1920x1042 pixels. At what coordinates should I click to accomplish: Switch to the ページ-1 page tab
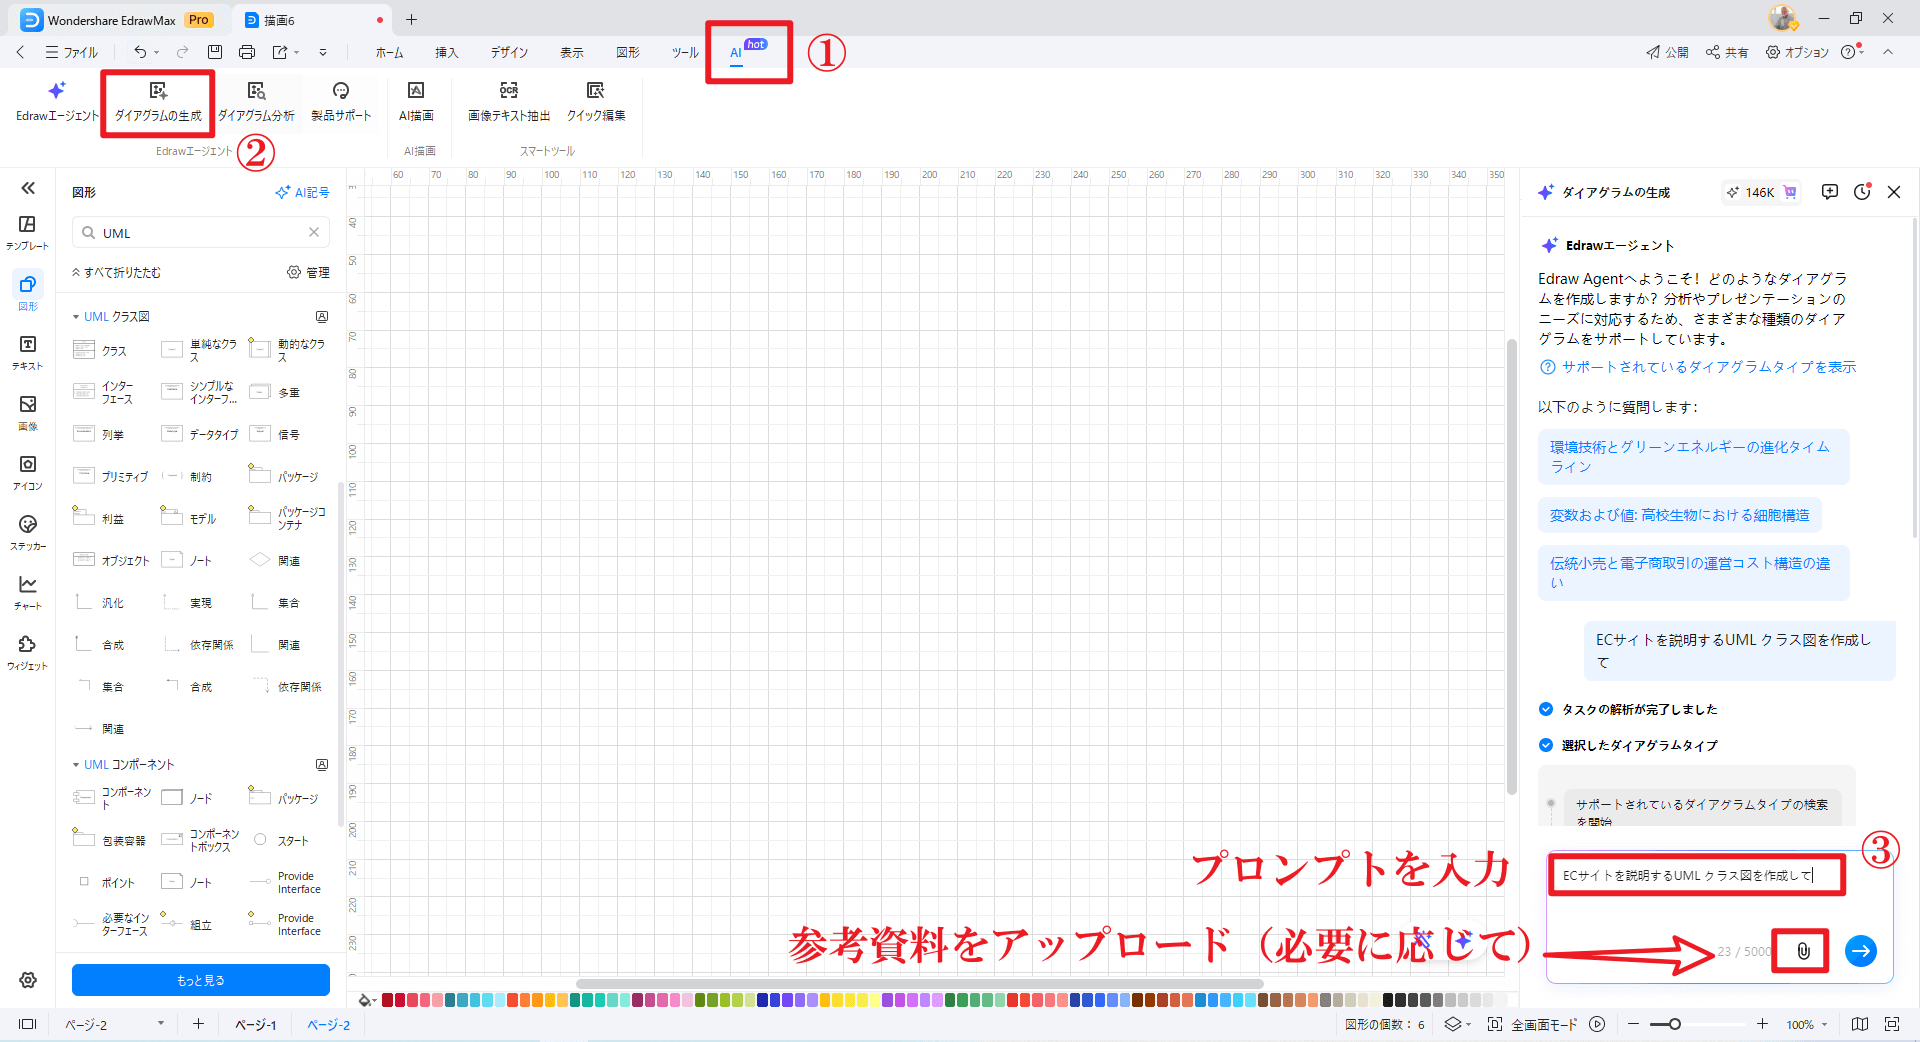pos(254,1024)
